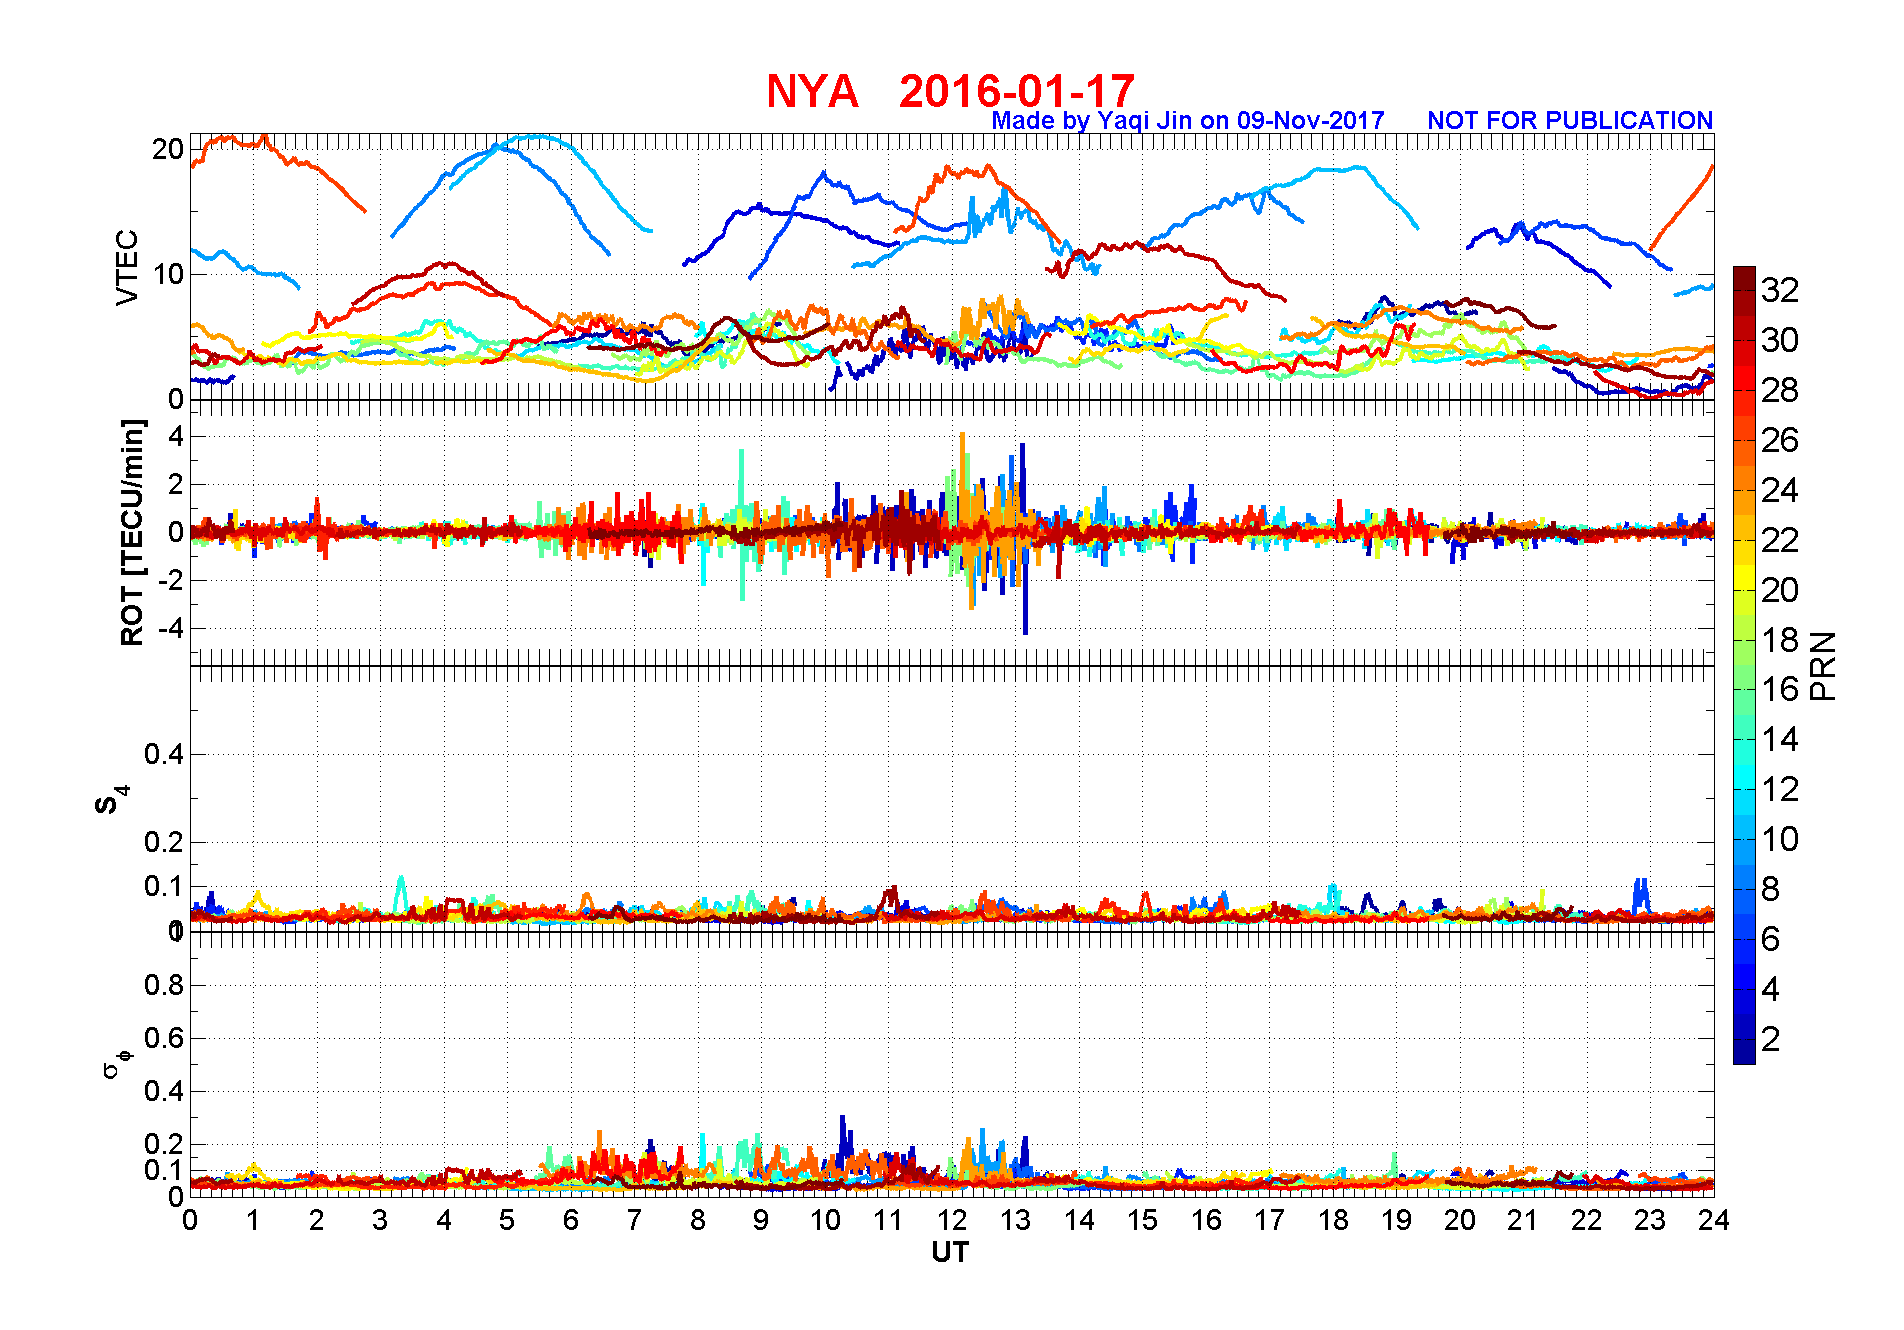Click the S4 axis tick "0.2"
Screen dimensions: 1904x1330
point(164,842)
